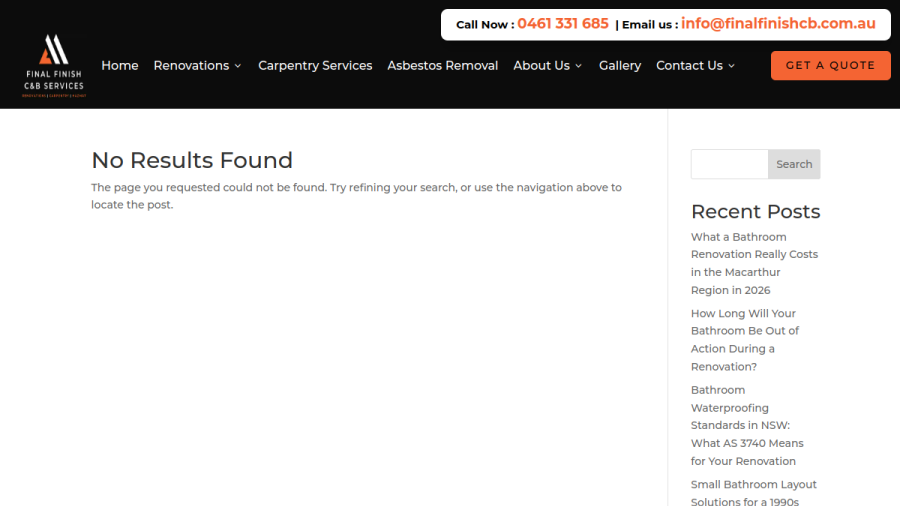900x506 pixels.
Task: Click the sidebar Search button
Action: [x=794, y=164]
